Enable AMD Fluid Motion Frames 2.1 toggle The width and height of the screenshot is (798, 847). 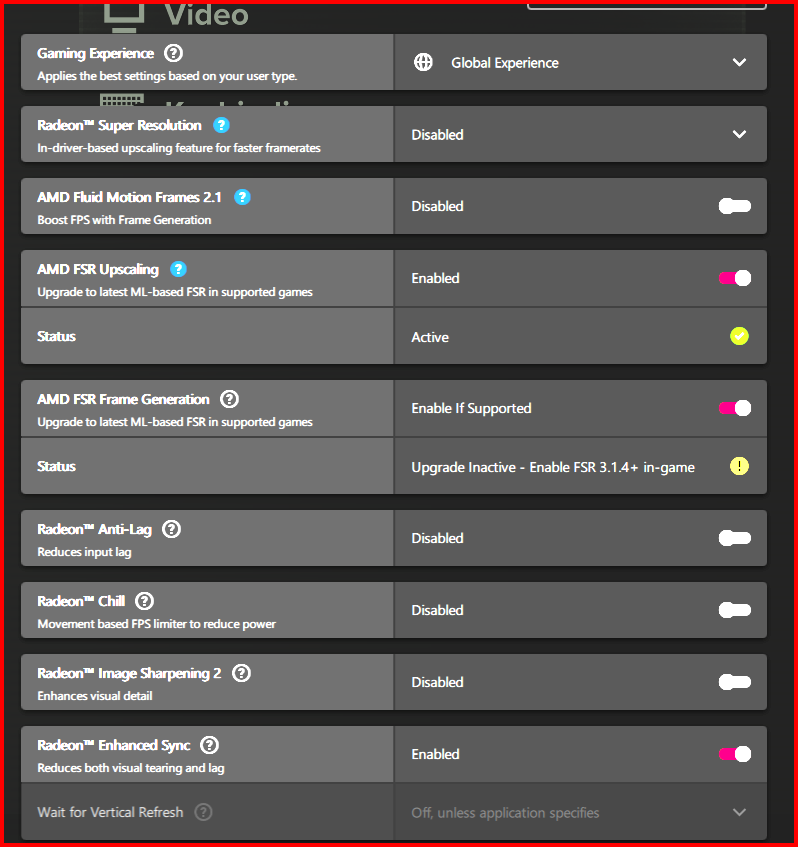(735, 206)
